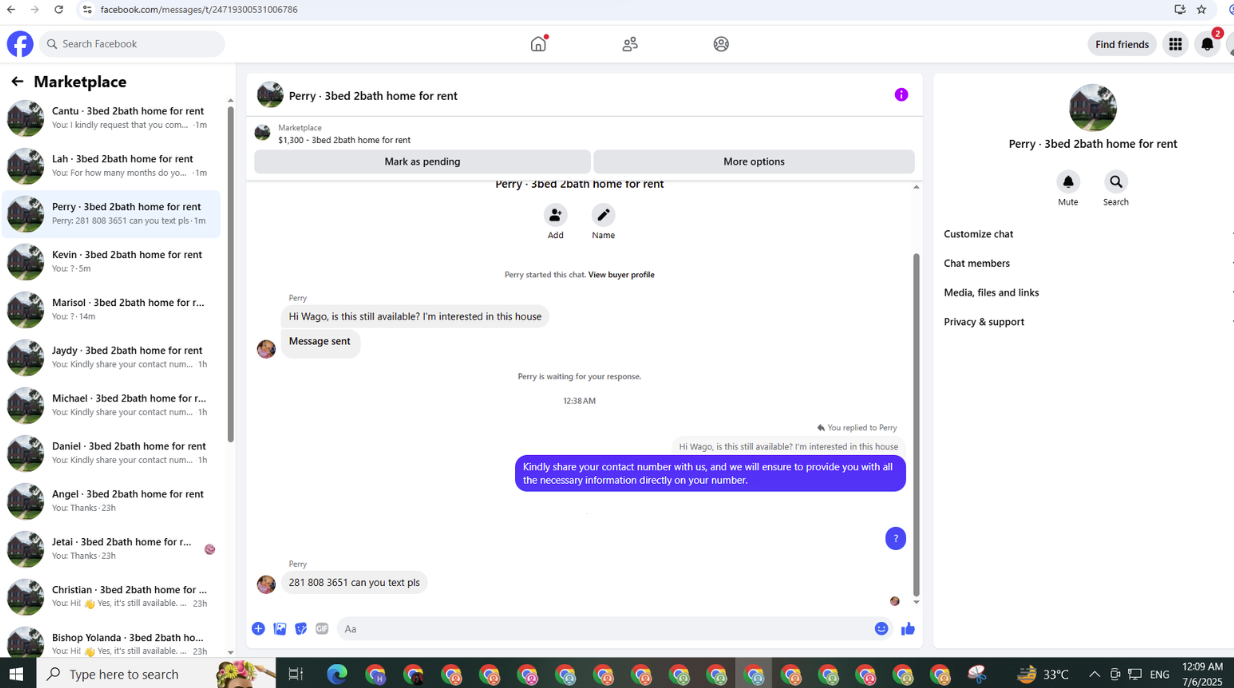
Task: Click Mark as pending button
Action: [x=422, y=161]
